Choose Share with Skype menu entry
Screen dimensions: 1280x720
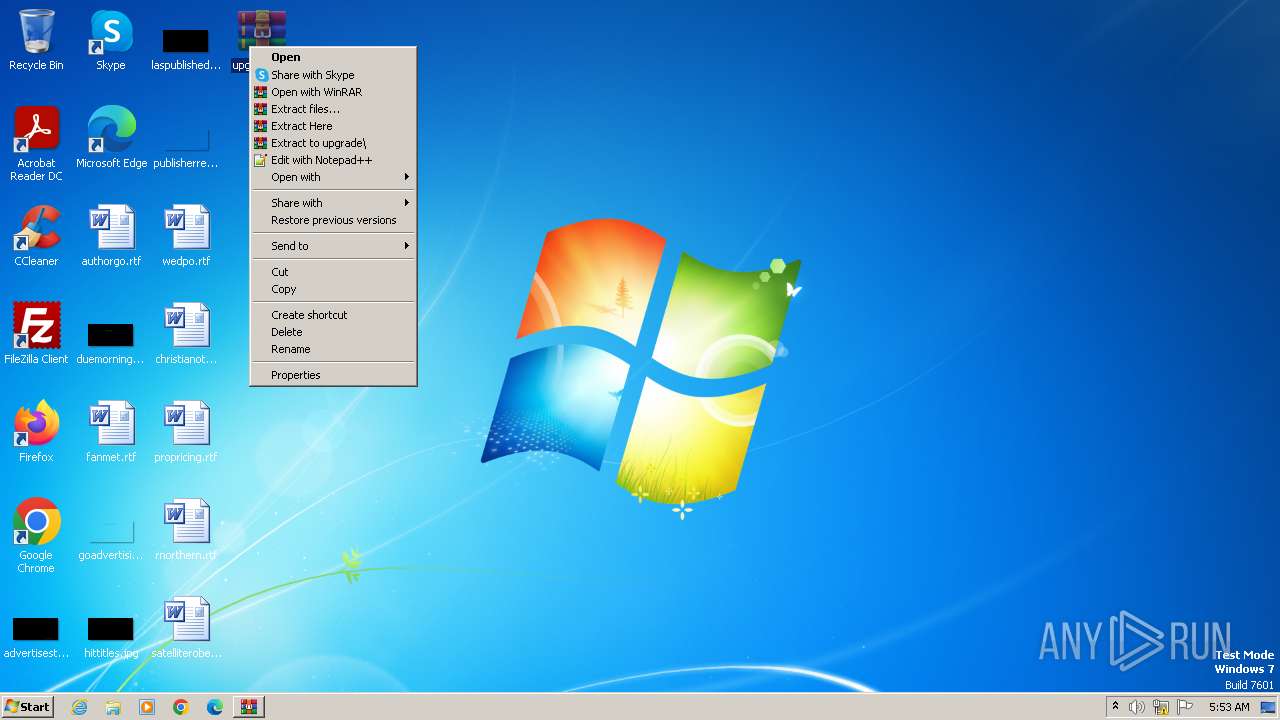(333, 75)
